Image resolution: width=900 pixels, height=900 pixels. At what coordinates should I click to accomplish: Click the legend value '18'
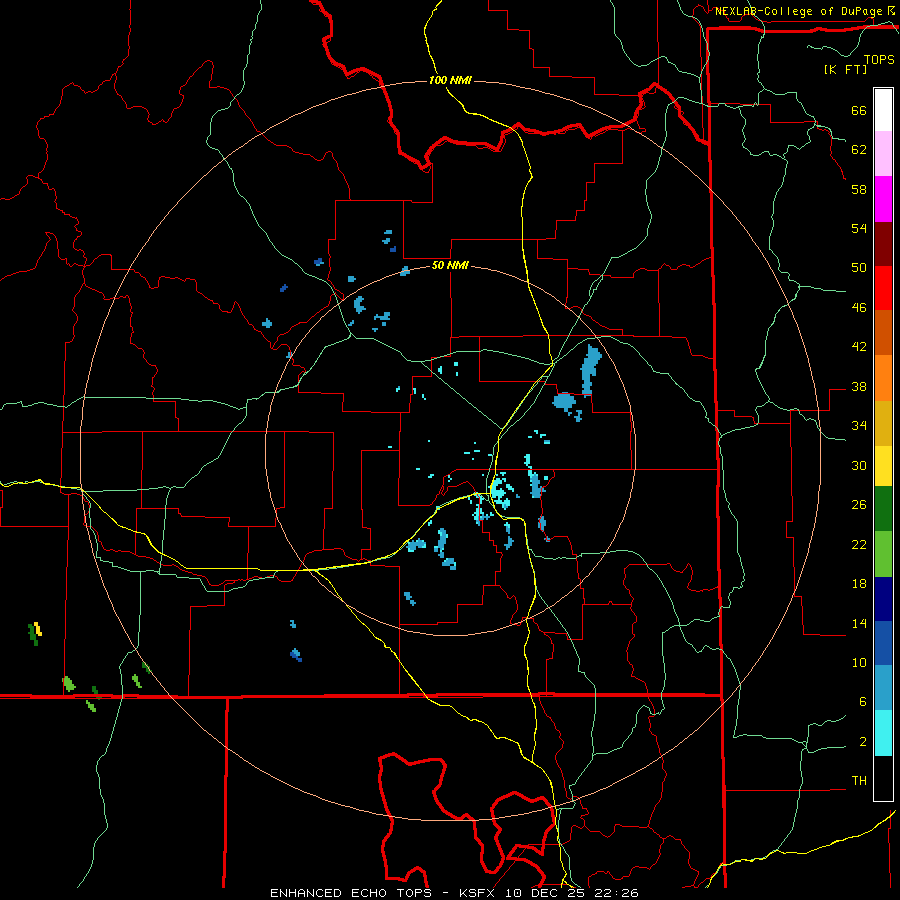[859, 584]
